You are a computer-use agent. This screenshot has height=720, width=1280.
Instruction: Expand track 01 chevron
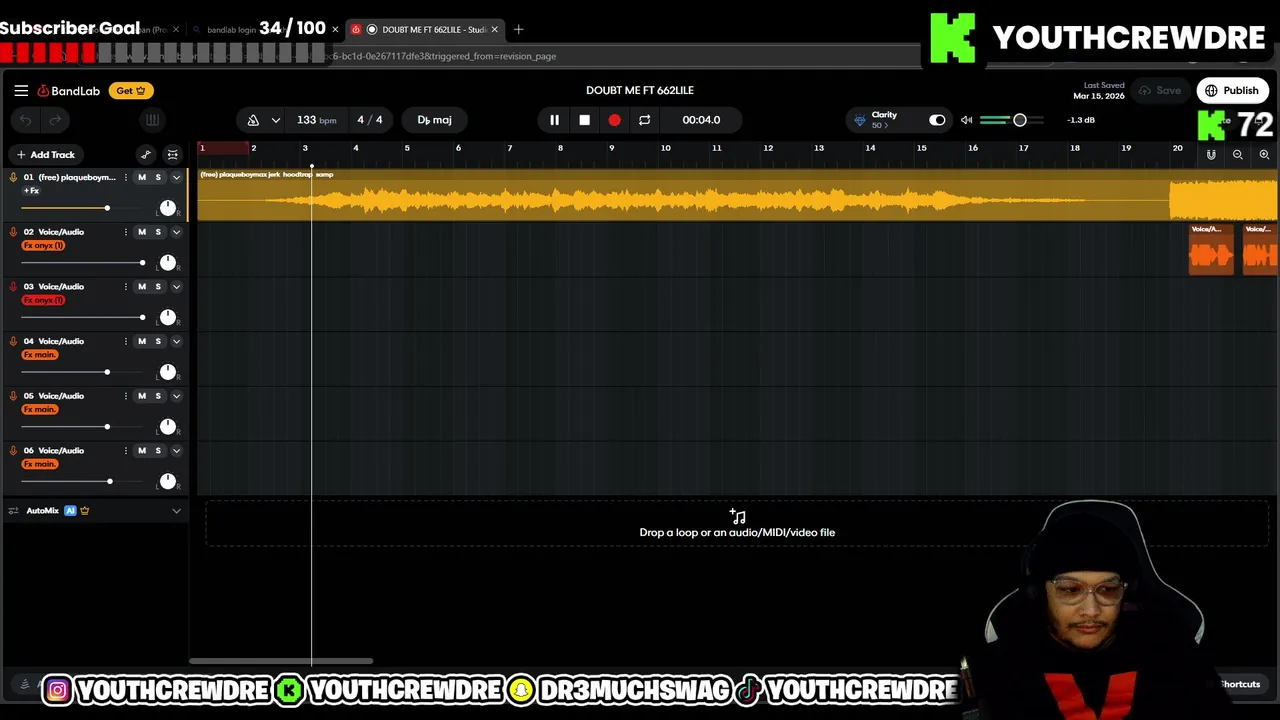point(176,177)
